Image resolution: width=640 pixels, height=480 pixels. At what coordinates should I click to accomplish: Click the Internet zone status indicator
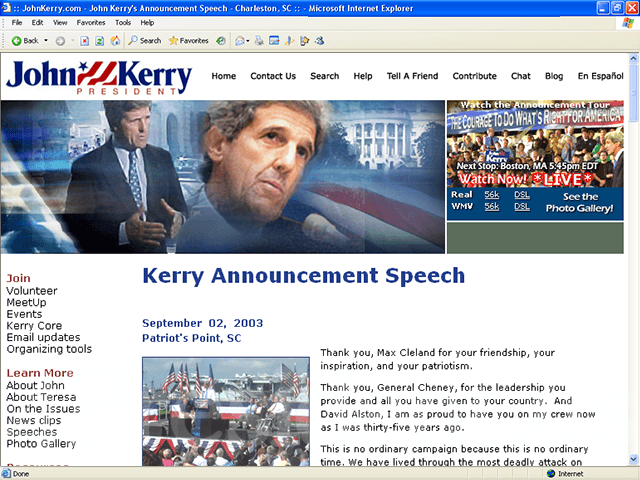point(566,473)
